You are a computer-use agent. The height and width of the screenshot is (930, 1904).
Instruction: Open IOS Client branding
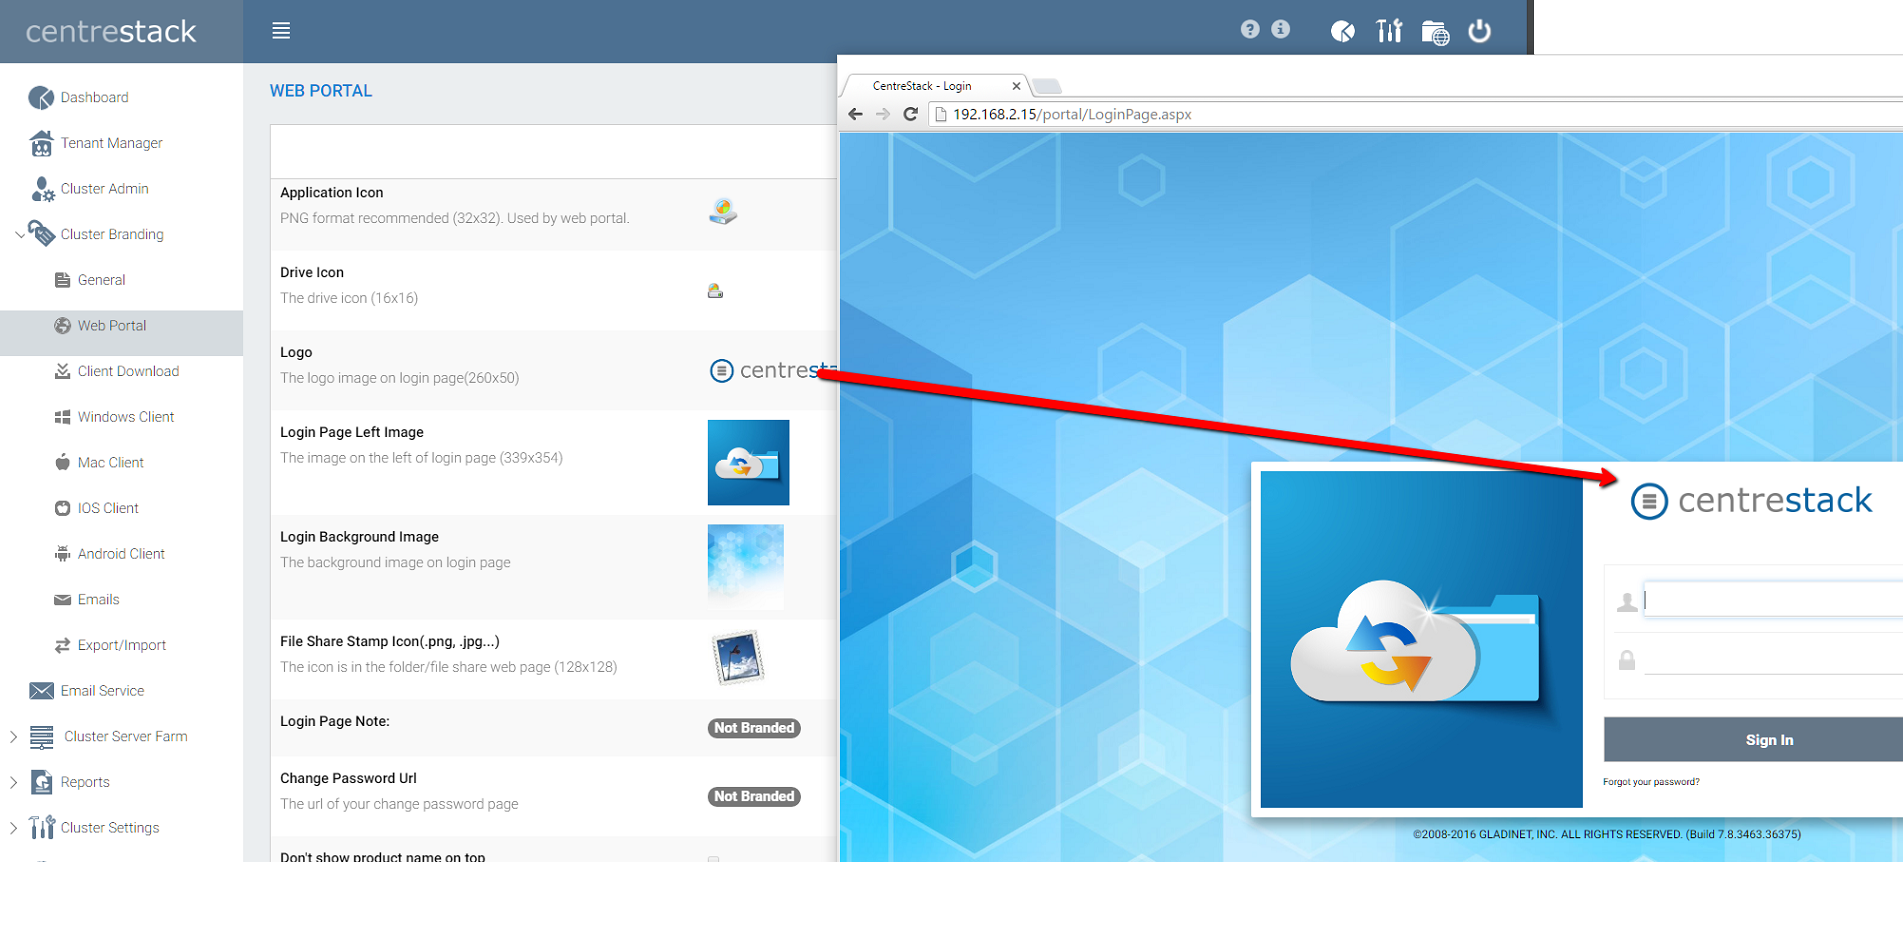108,508
